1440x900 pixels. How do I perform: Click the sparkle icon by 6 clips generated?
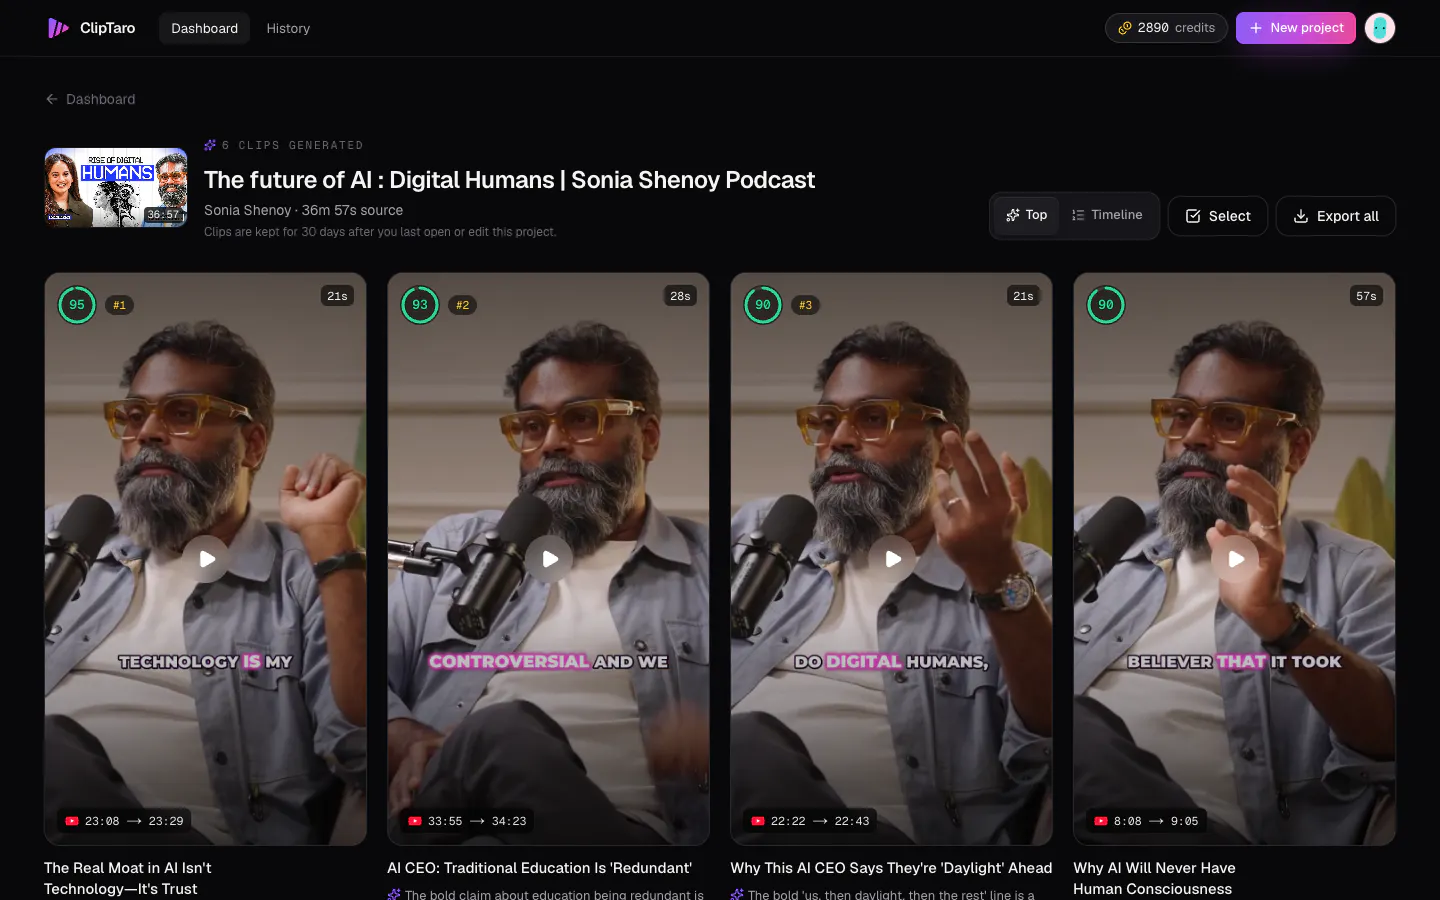(210, 145)
